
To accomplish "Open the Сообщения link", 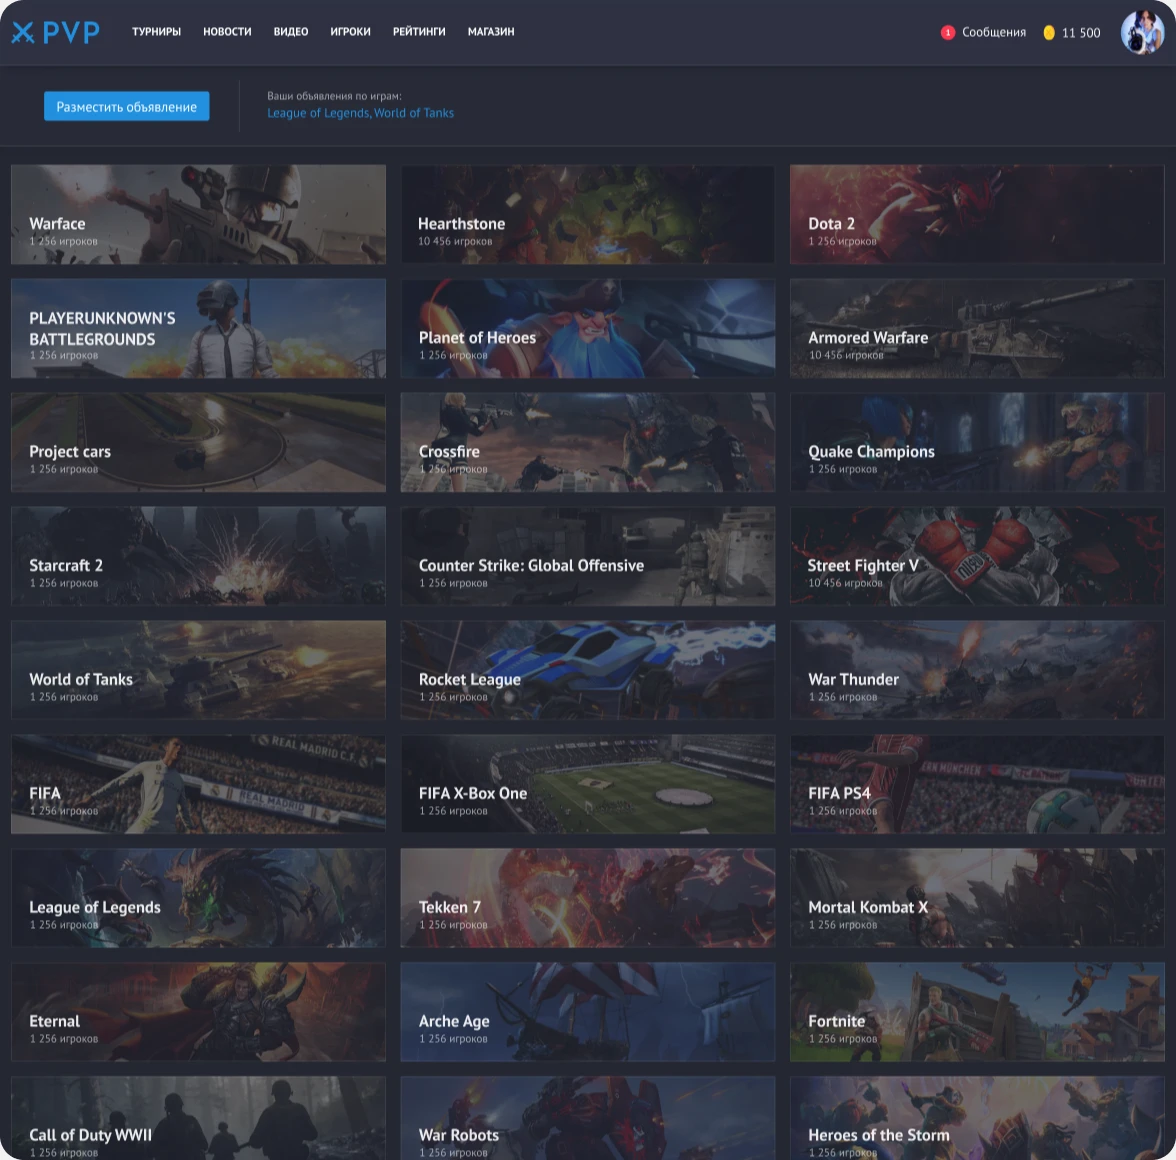I will pos(994,32).
